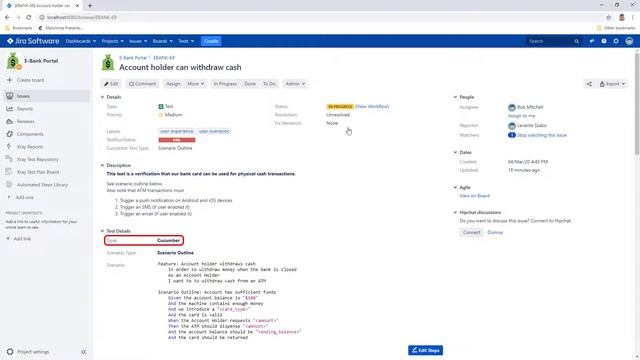This screenshot has height=360, width=640.
Task: Click the View Workflow link
Action: tap(372, 106)
